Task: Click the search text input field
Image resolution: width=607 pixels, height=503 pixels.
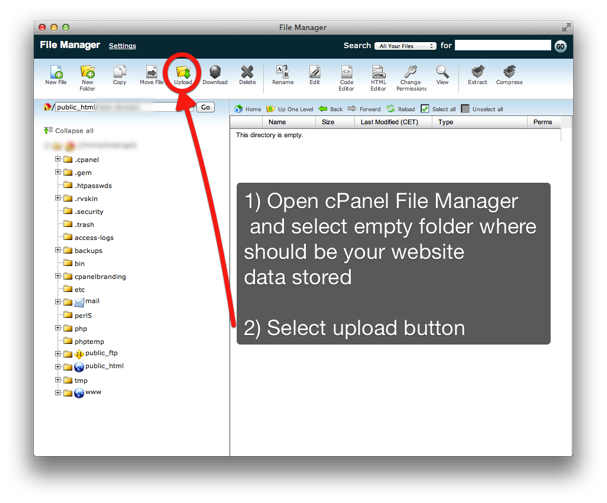Action: 502,45
